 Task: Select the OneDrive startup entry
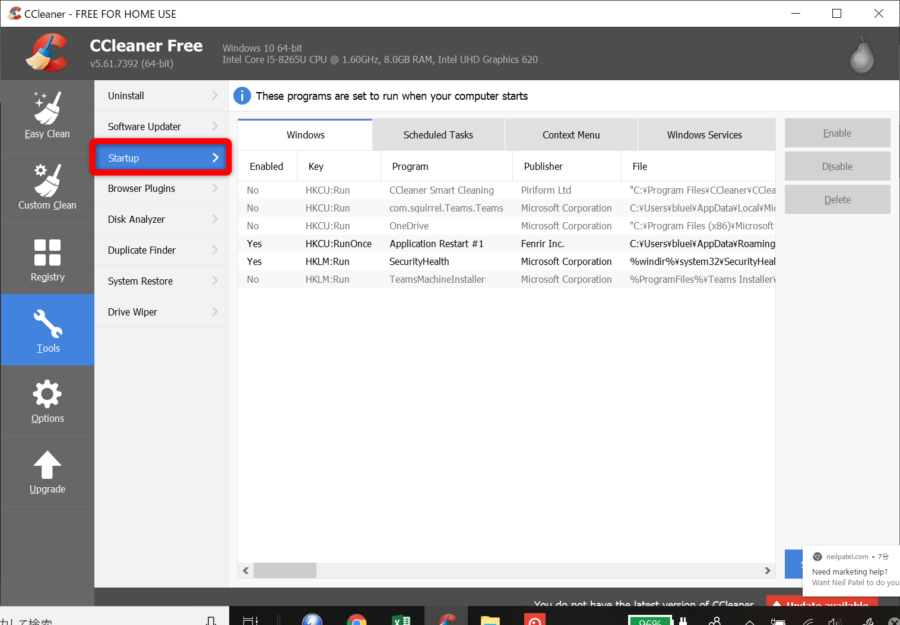tap(506, 226)
